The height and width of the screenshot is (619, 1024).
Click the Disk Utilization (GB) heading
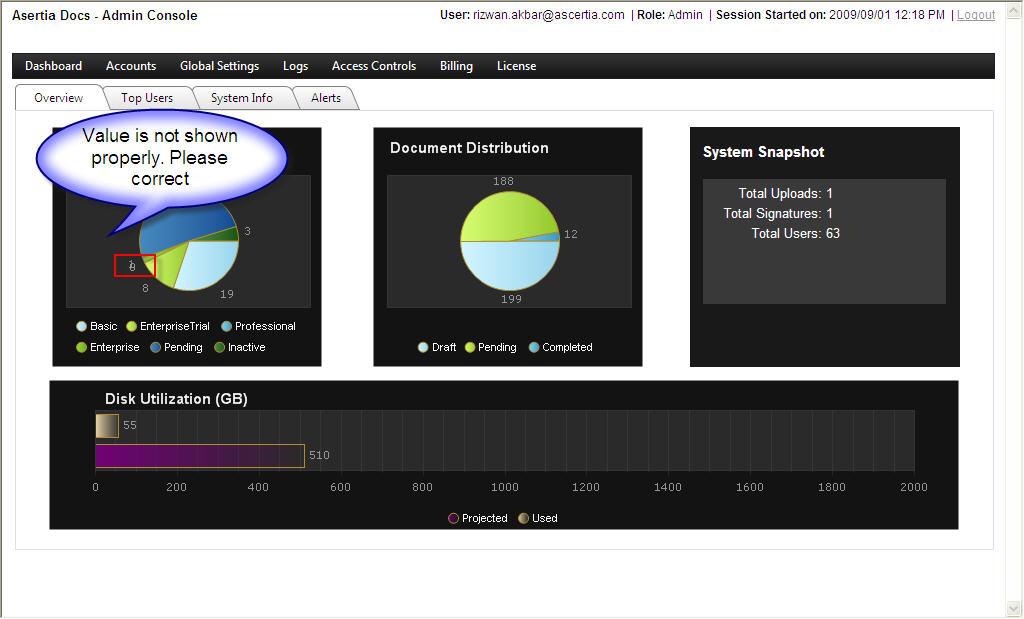(x=176, y=399)
